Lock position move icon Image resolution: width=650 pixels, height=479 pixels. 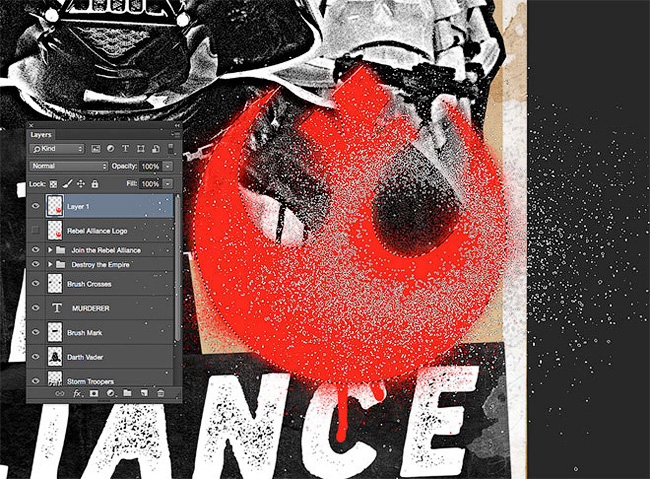(x=81, y=183)
